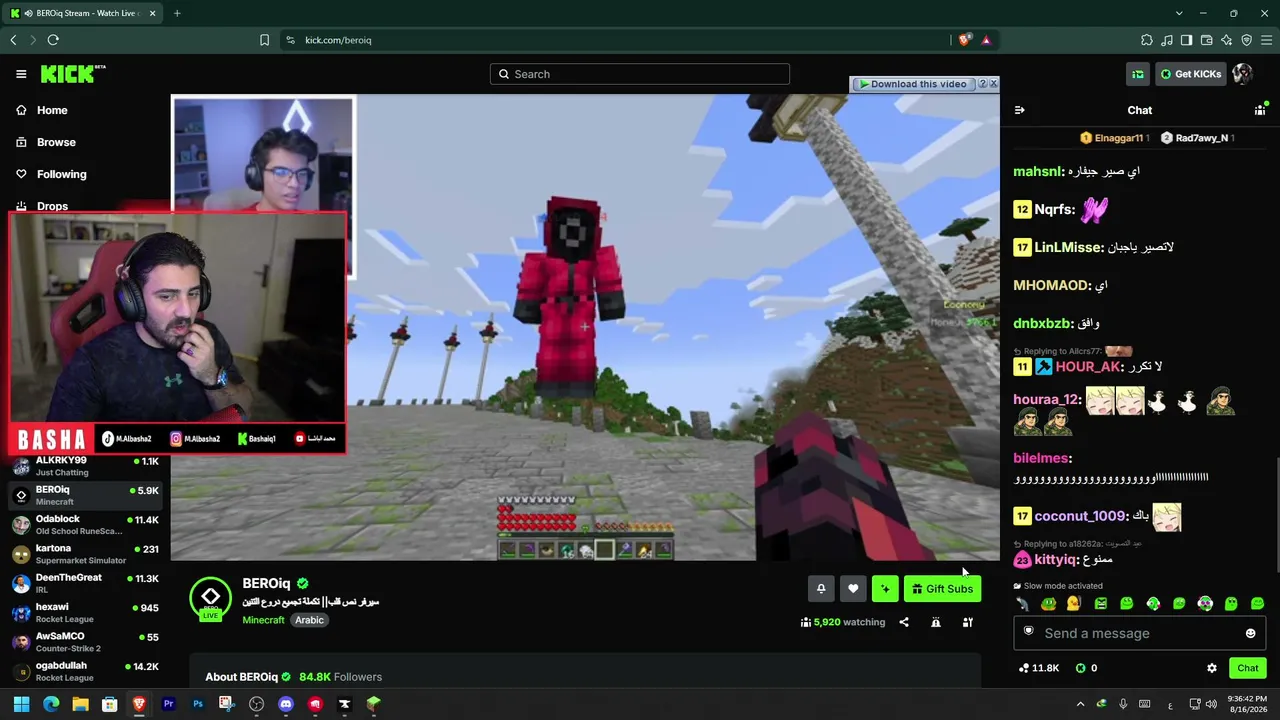Image resolution: width=1280 pixels, height=720 pixels.
Task: Open Brave VPN shield icon
Action: (1246, 40)
